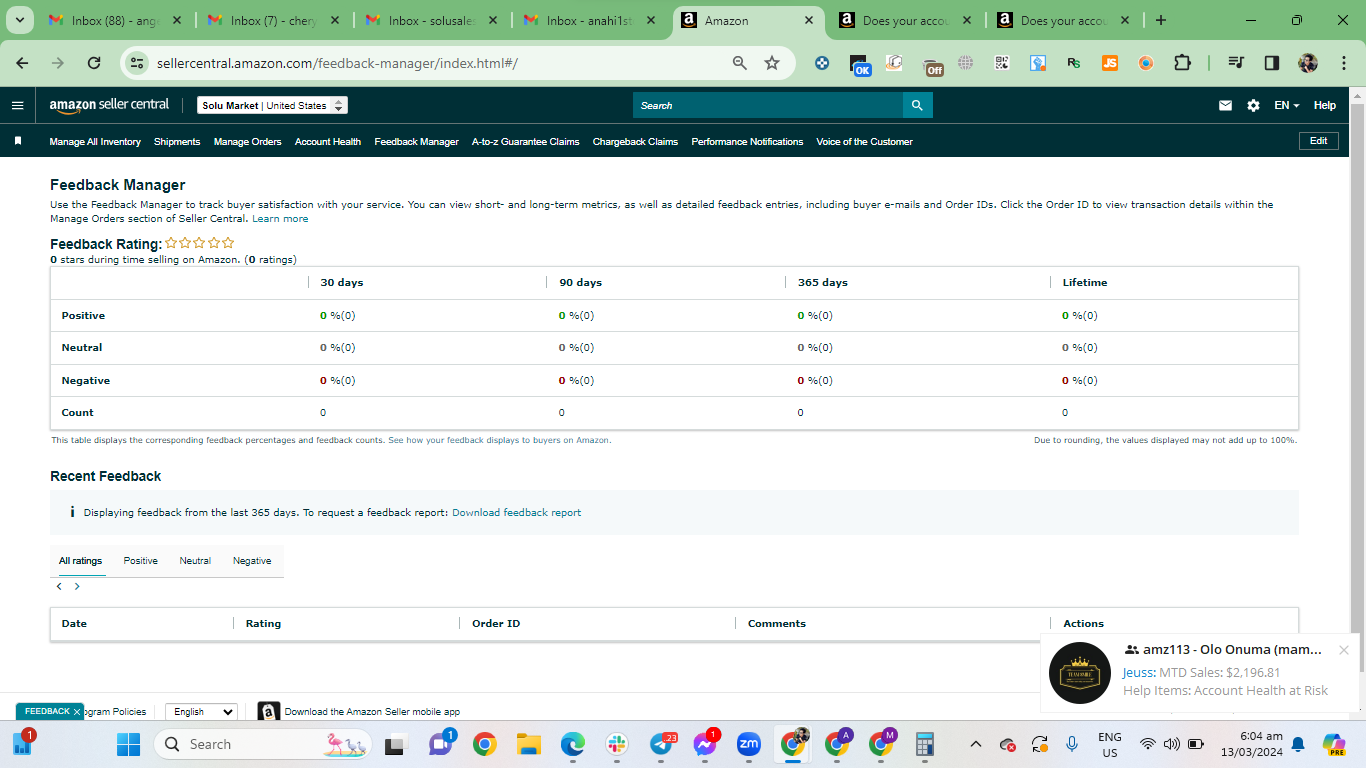The width and height of the screenshot is (1366, 768).
Task: Open Telegram from the taskbar
Action: tap(662, 744)
